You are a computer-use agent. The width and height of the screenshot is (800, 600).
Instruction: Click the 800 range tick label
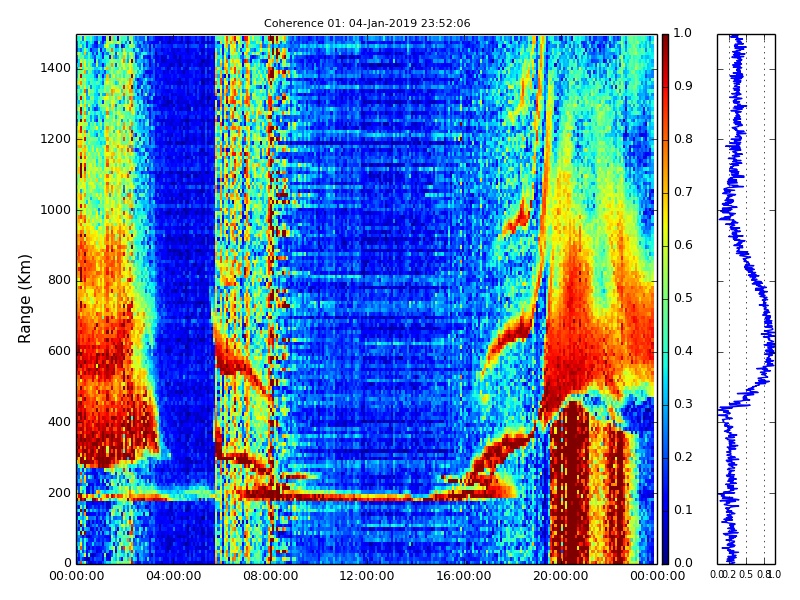pos(59,281)
